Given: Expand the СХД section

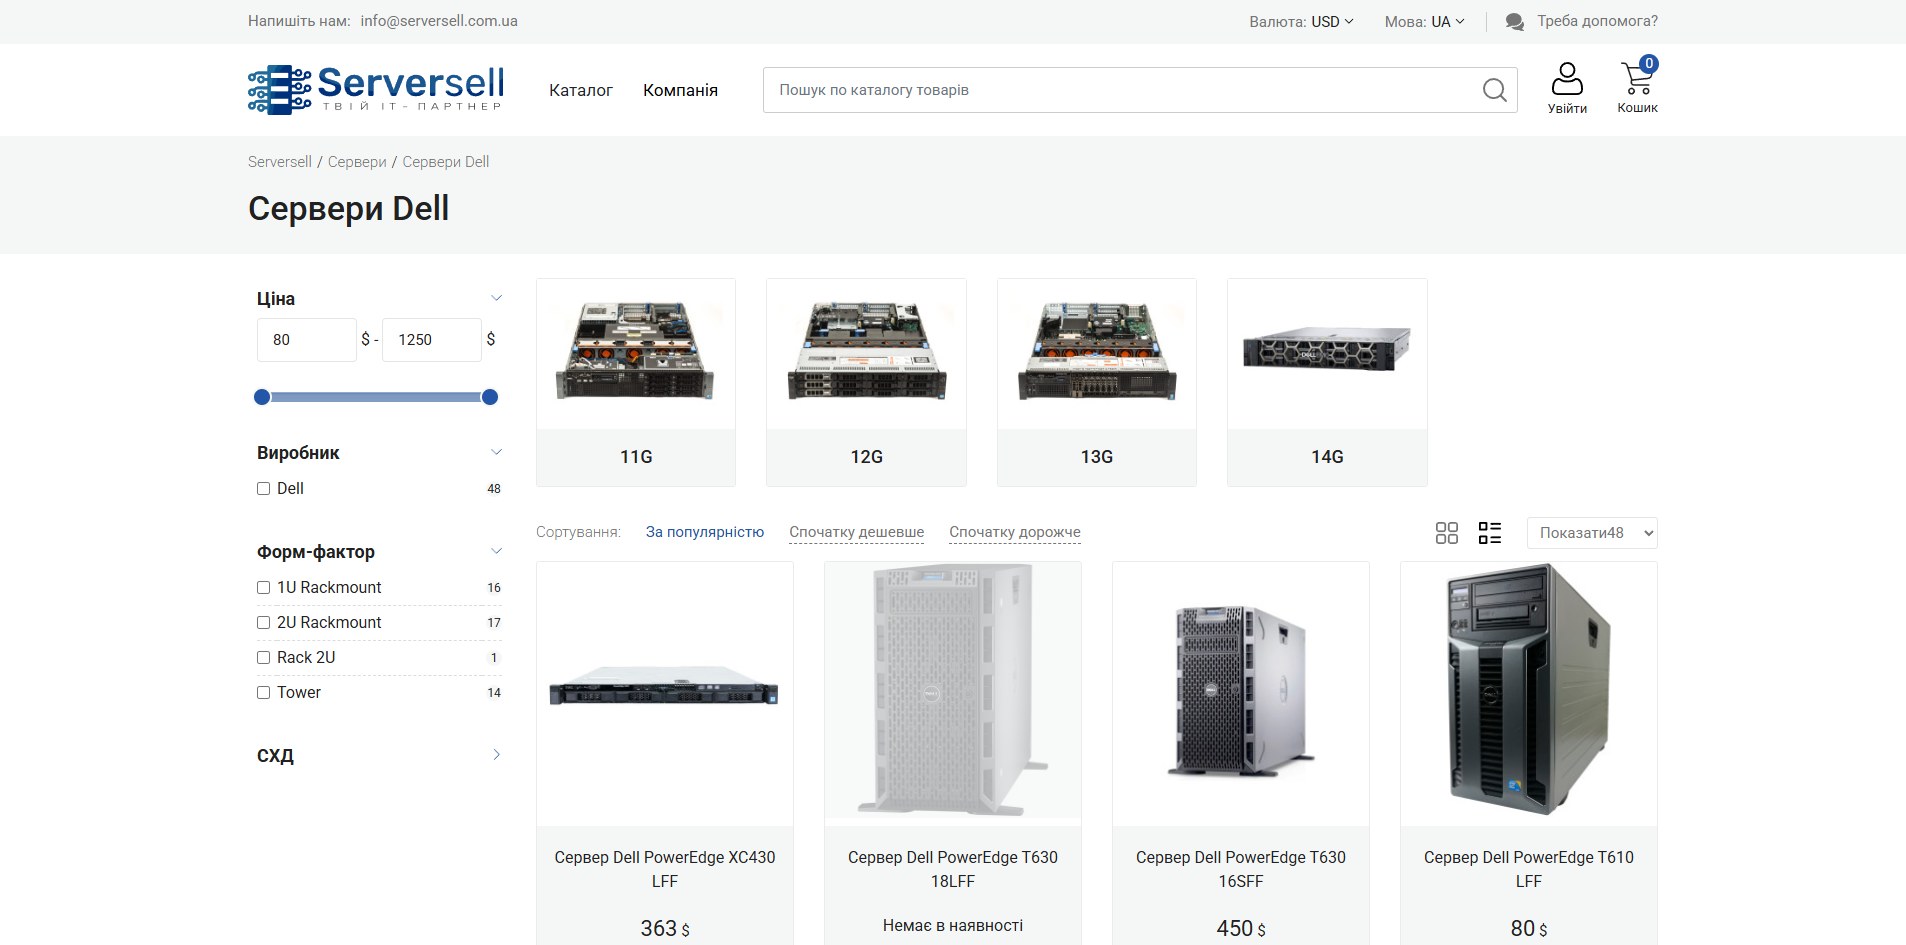Looking at the screenshot, I should tap(496, 755).
